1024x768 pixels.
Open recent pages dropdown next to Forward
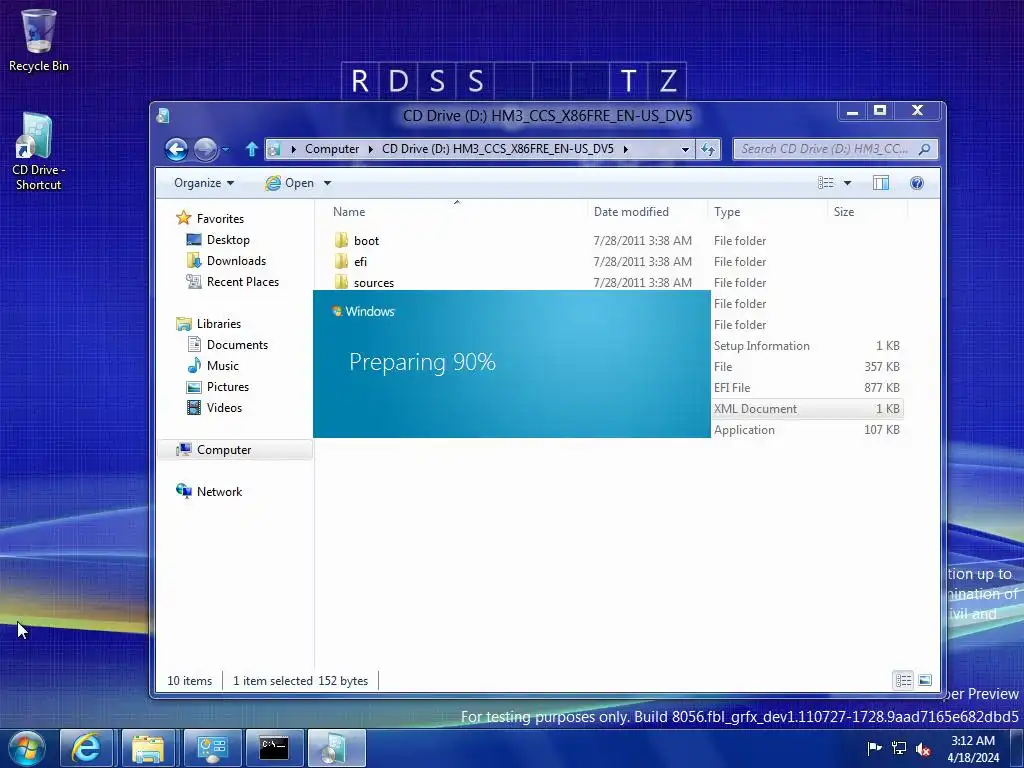(225, 150)
